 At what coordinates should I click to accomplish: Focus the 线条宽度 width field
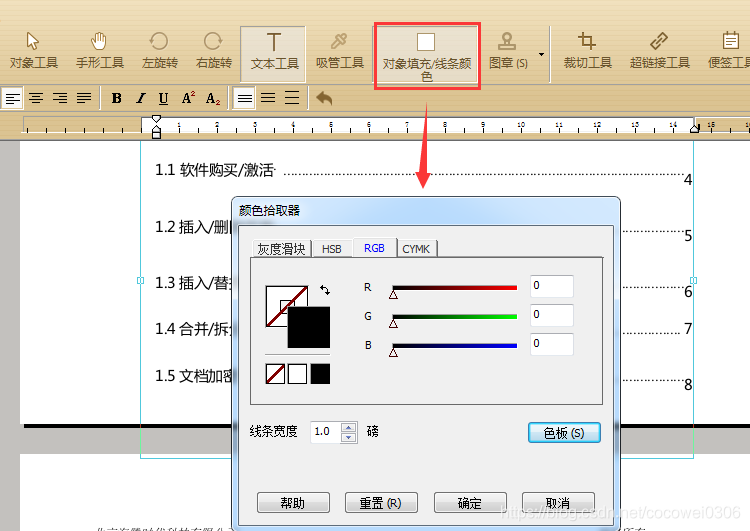pyautogui.click(x=326, y=432)
